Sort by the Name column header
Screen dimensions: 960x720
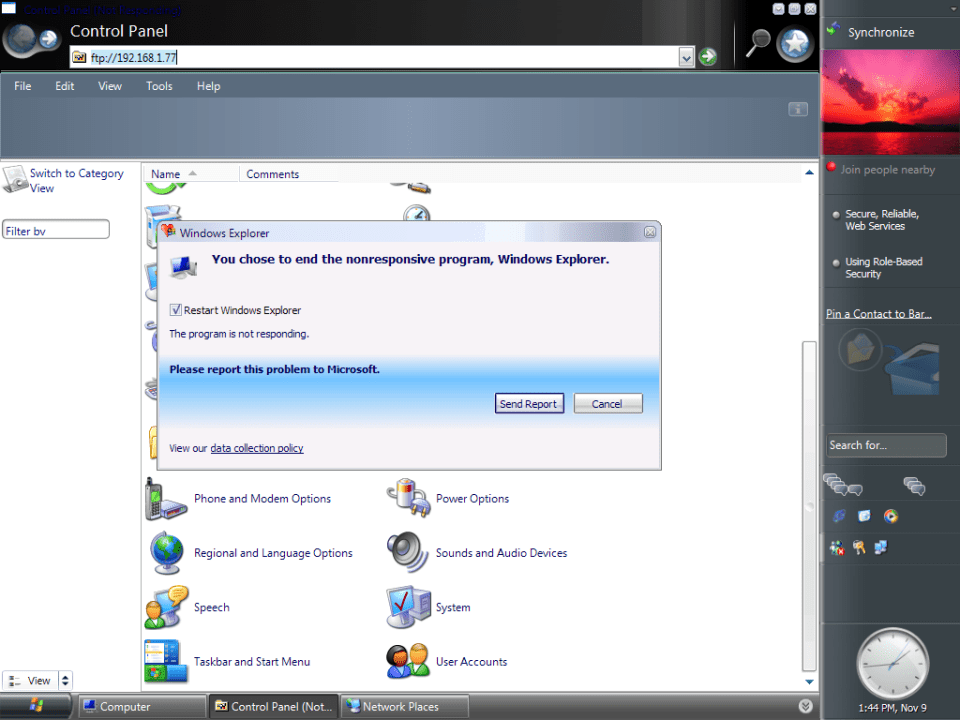pyautogui.click(x=166, y=174)
